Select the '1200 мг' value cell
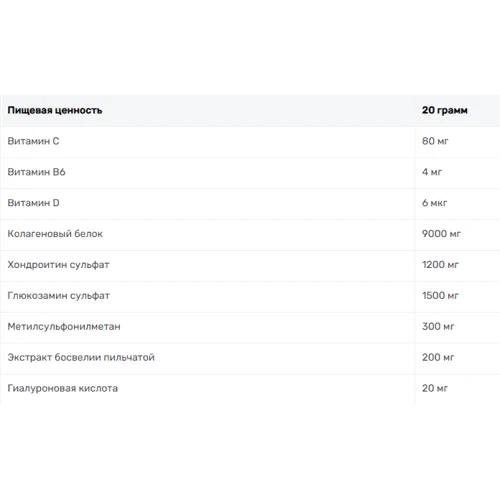Screen dimensions: 500x500 coord(440,265)
